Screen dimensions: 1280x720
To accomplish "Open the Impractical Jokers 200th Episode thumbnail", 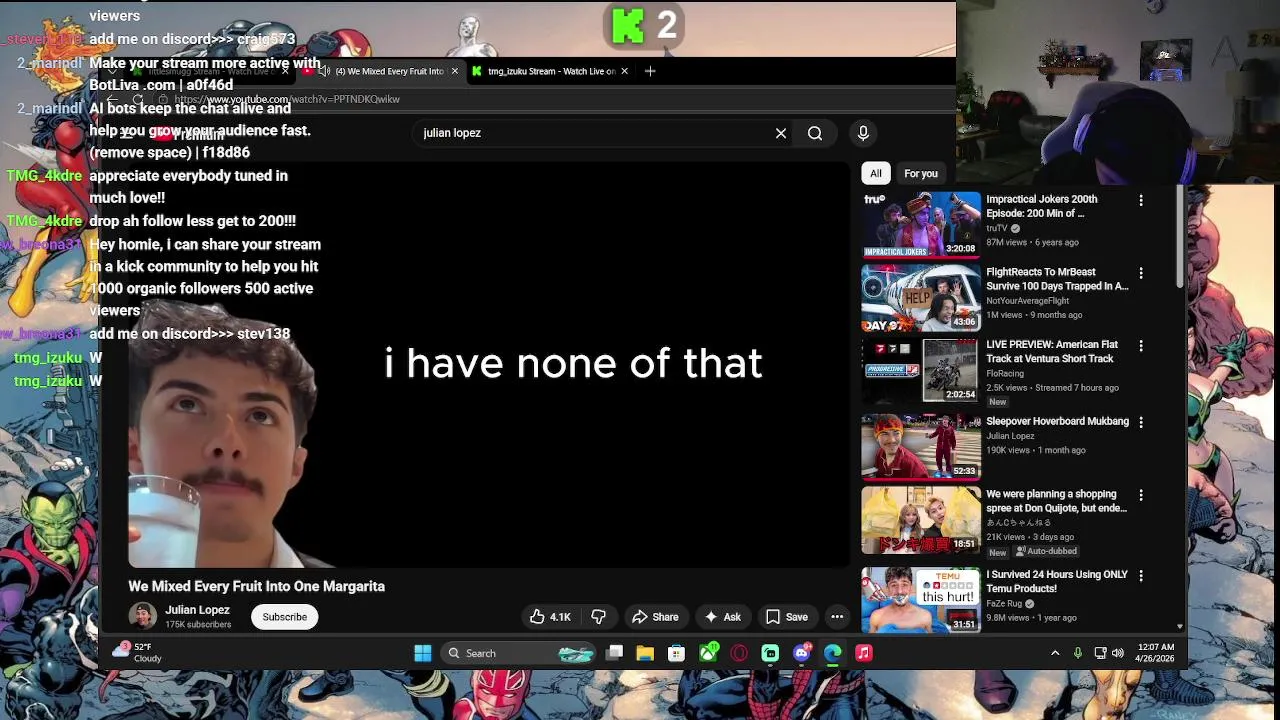I will click(x=921, y=225).
